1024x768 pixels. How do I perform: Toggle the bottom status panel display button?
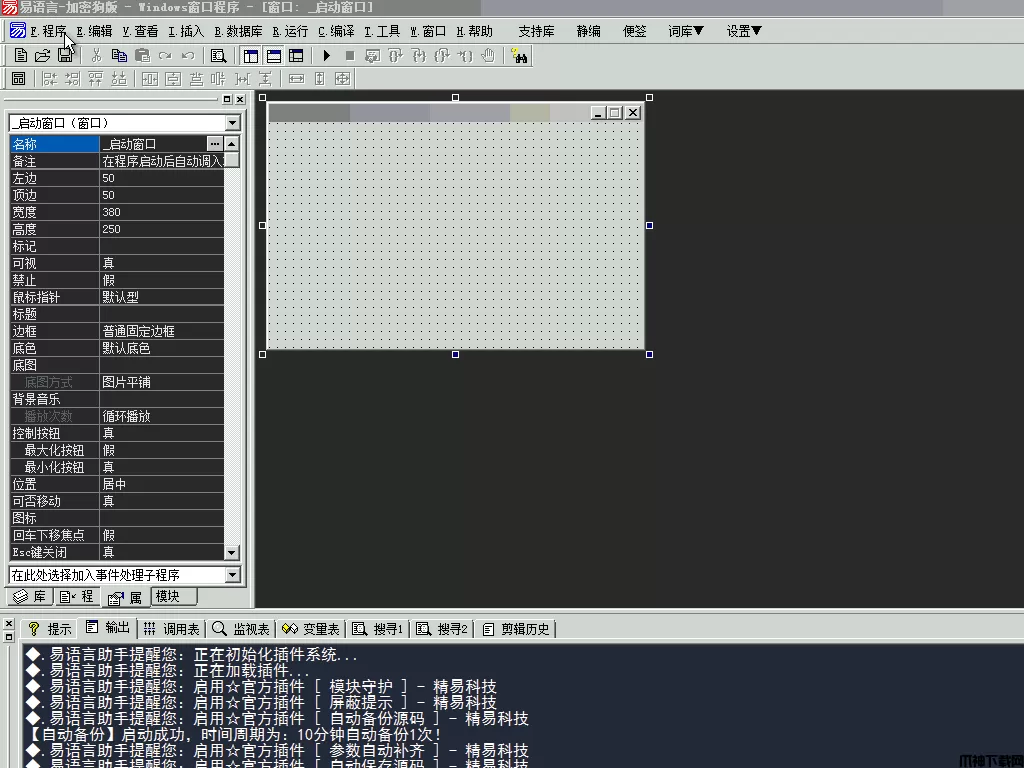272,56
